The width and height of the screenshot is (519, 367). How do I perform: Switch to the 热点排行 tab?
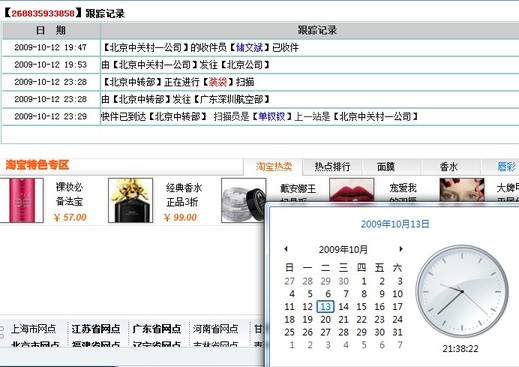coord(332,166)
